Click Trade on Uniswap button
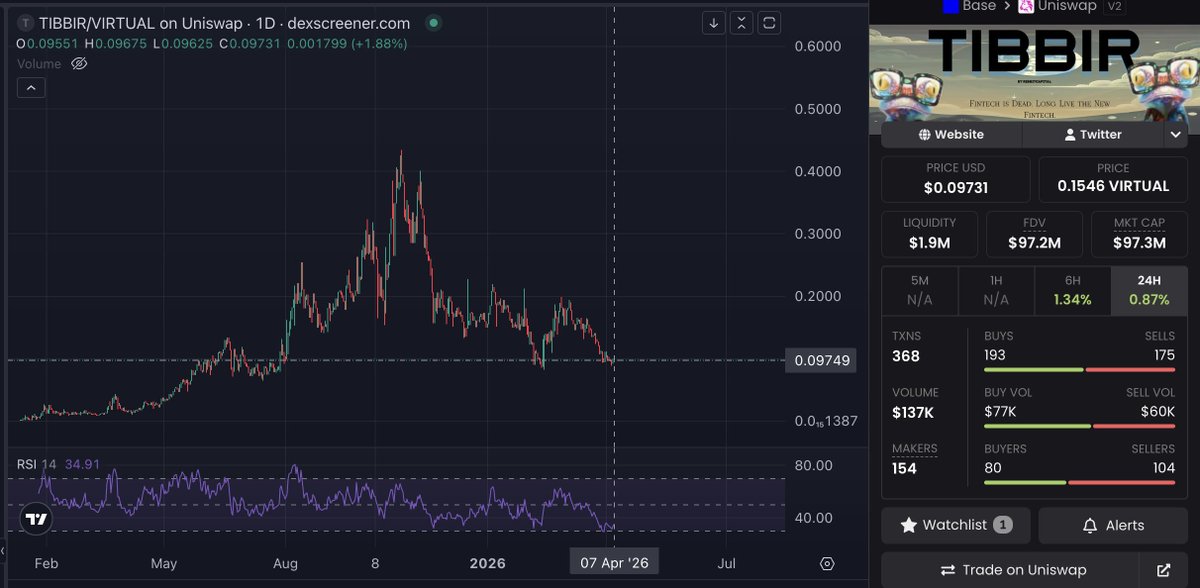Screen dimensions: 1200x588 1010,570
